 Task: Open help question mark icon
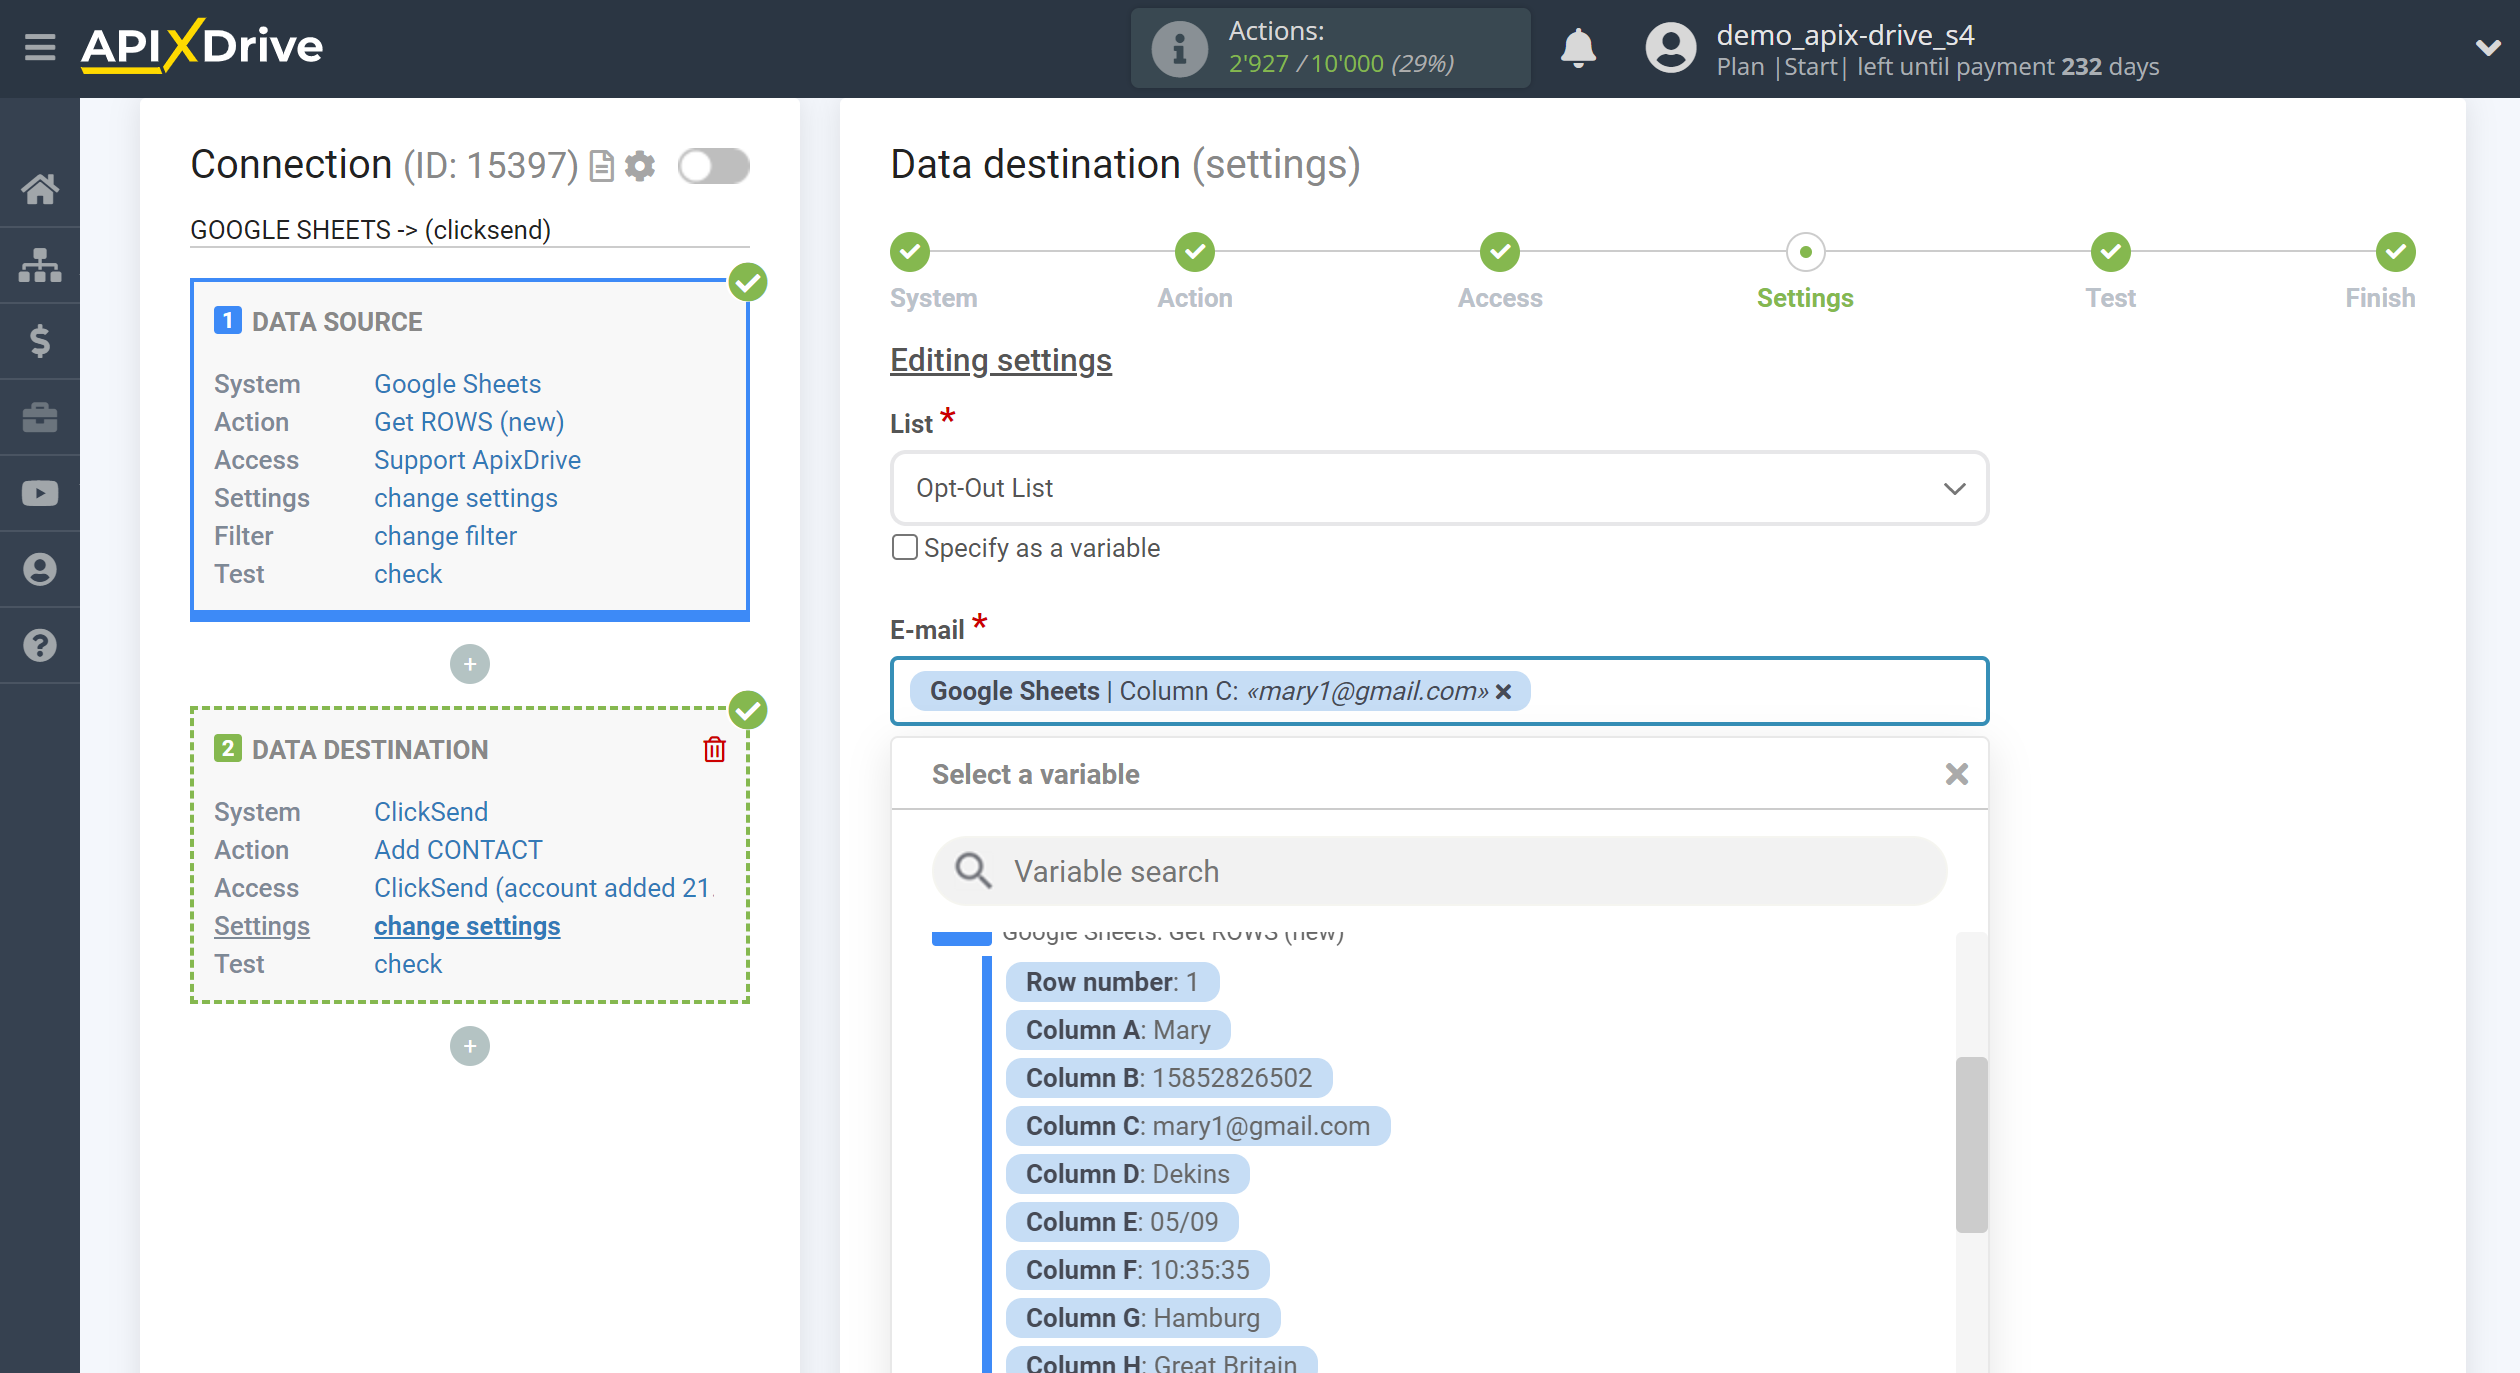pyautogui.click(x=40, y=645)
